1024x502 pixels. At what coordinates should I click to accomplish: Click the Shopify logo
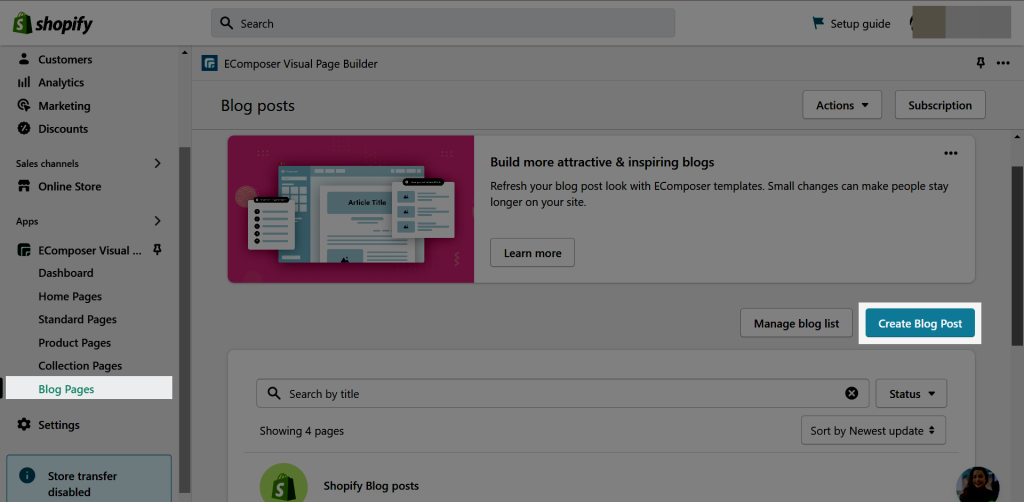point(53,24)
